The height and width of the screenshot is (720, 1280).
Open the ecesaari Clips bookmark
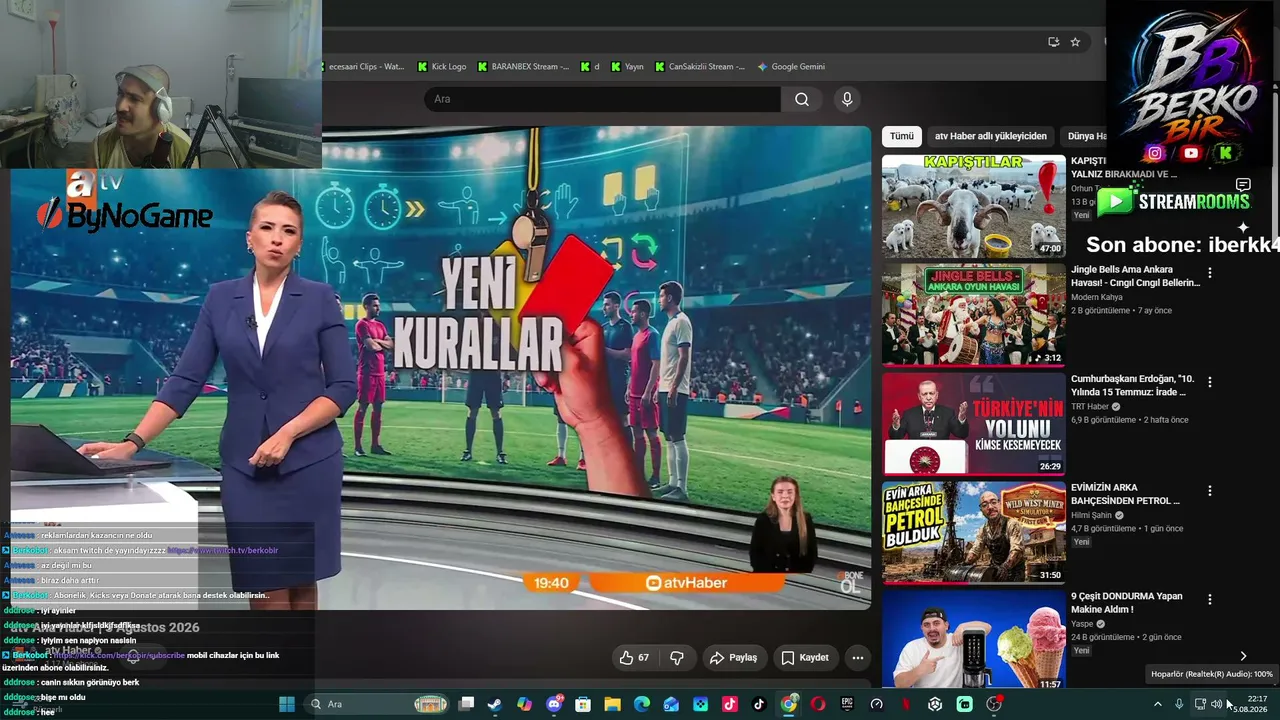tap(365, 67)
